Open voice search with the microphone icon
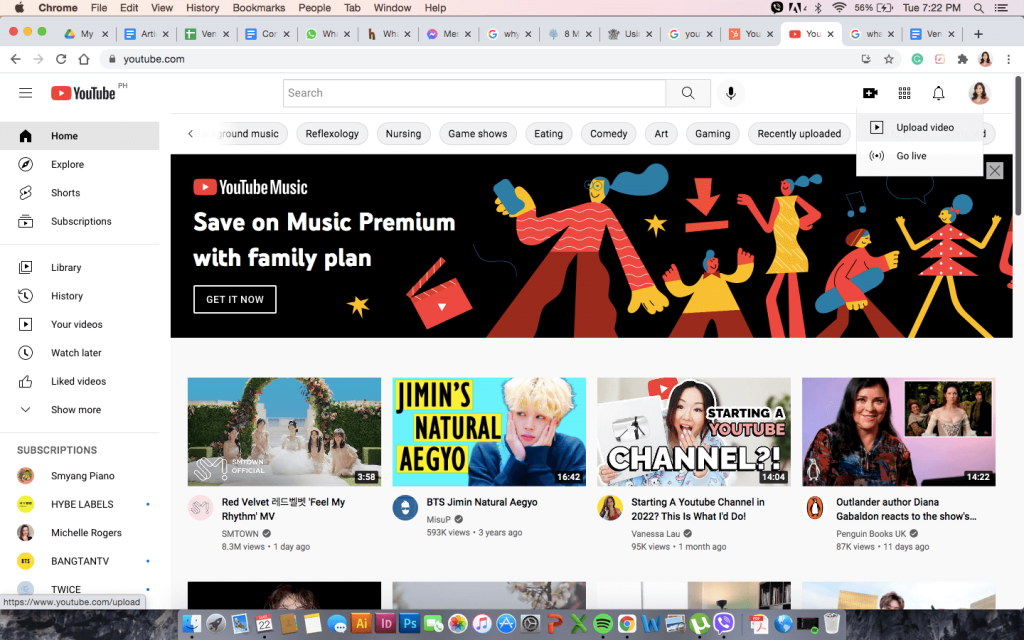This screenshot has height=640, width=1024. click(x=730, y=93)
